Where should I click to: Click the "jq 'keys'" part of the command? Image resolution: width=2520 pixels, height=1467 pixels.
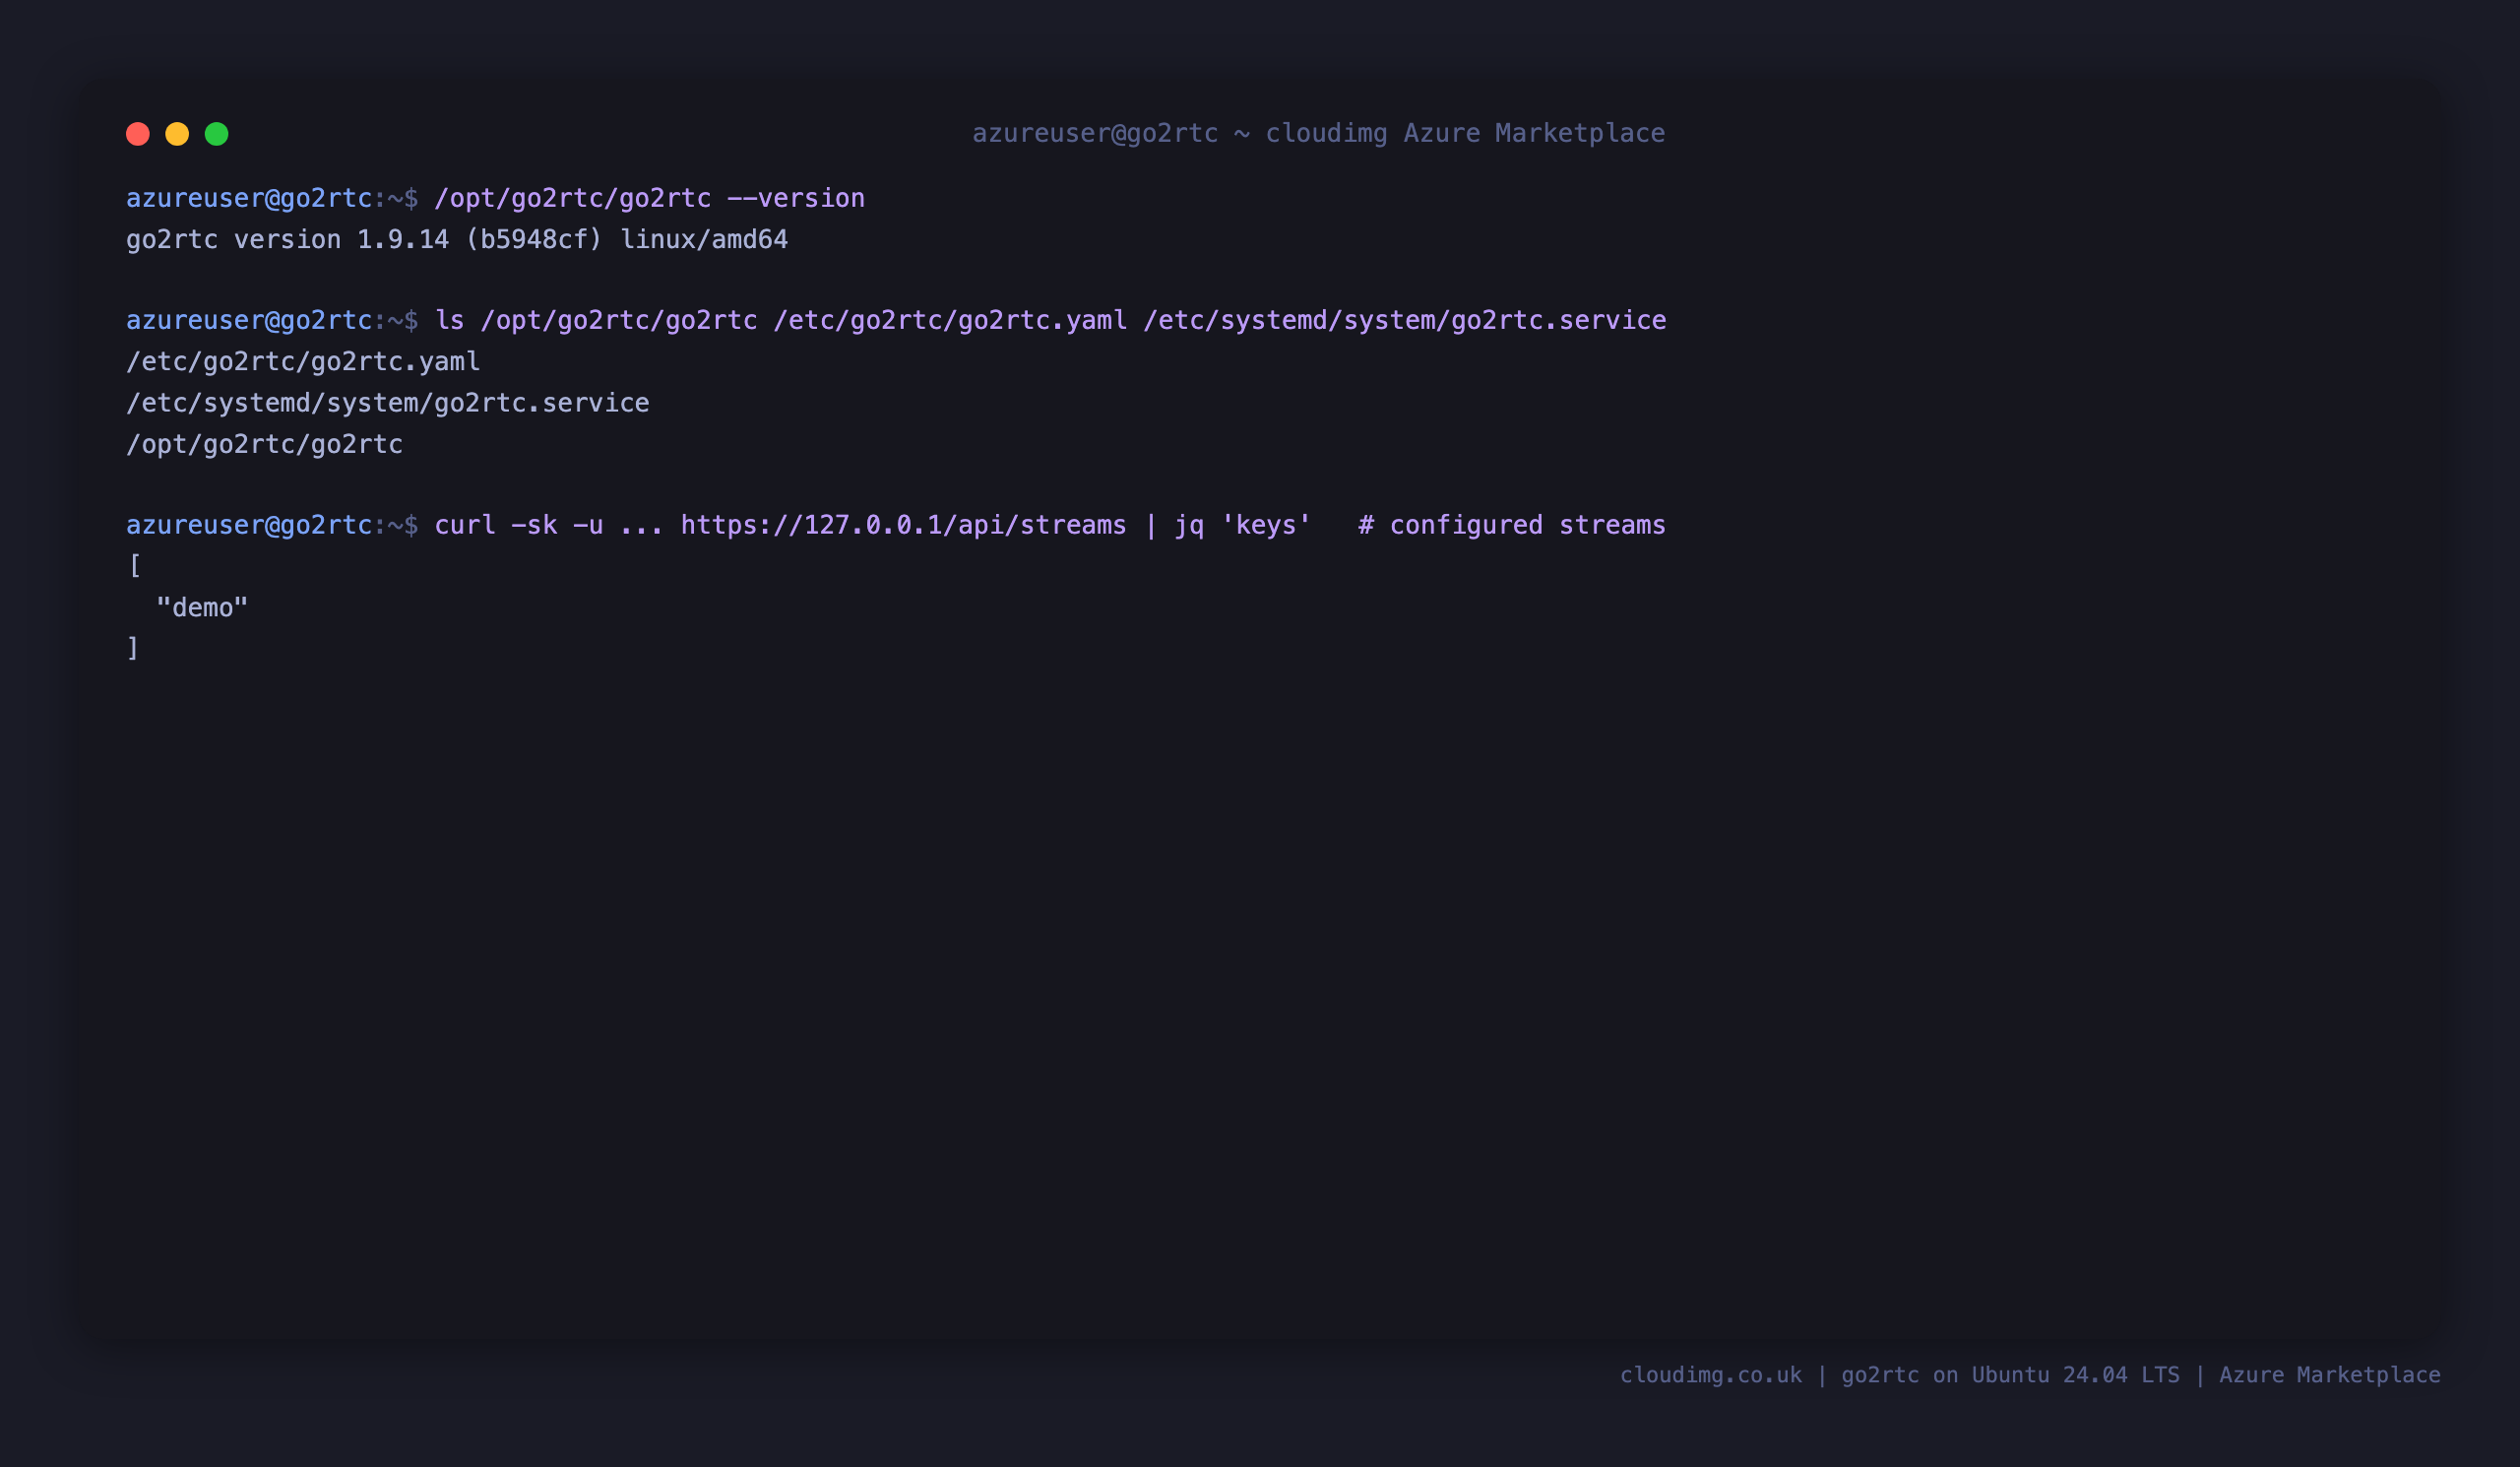tap(1243, 525)
